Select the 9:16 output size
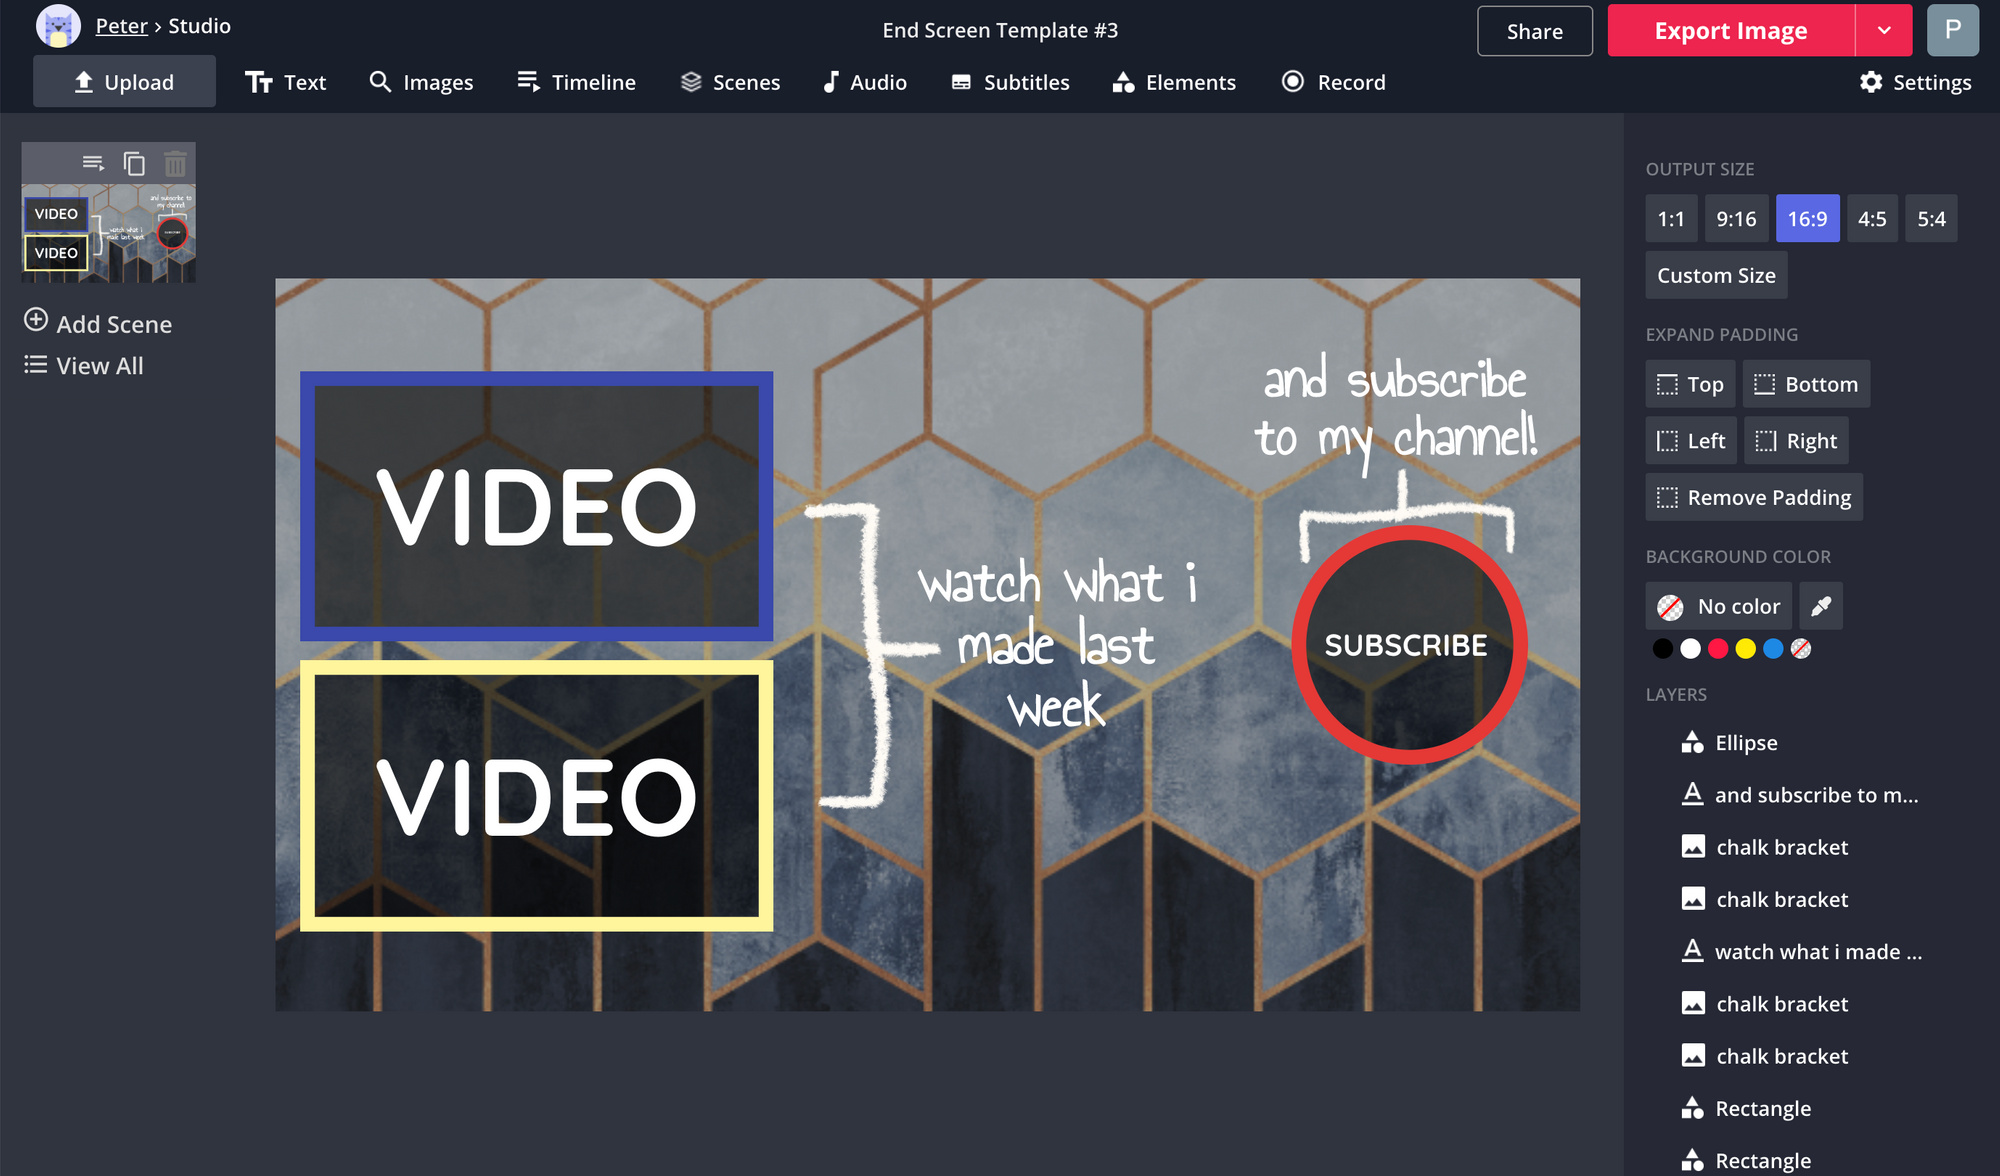This screenshot has height=1176, width=2000. click(x=1736, y=219)
